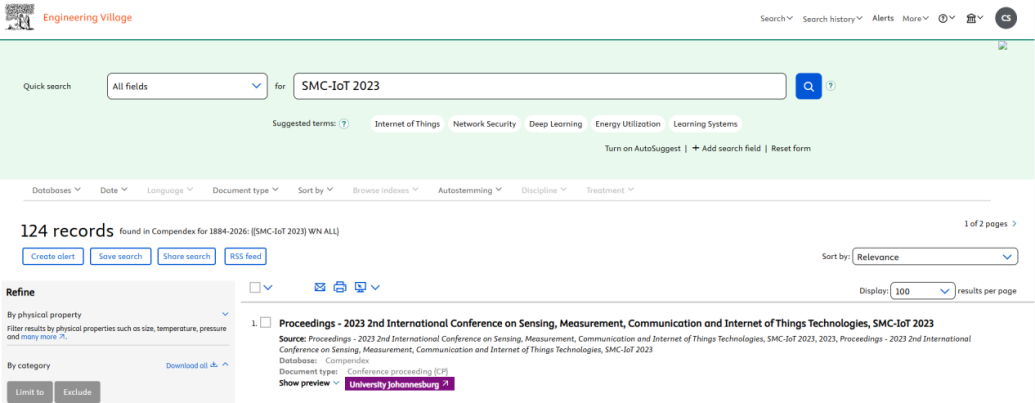The image size is (1035, 403).
Task: Click the plus icon for Add search field
Action: click(x=696, y=148)
